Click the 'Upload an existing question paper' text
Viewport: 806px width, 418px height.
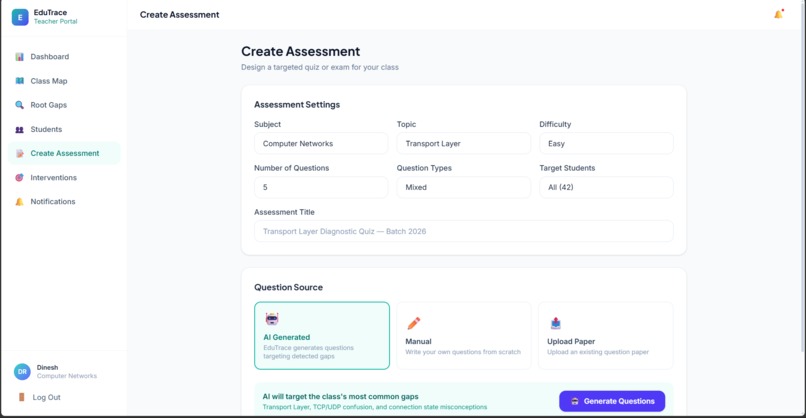tap(598, 352)
